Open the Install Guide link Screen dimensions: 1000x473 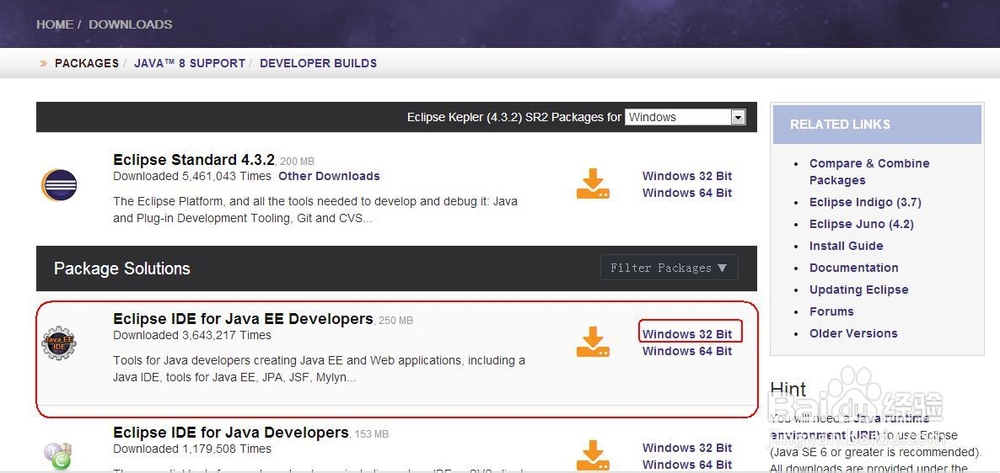point(846,245)
